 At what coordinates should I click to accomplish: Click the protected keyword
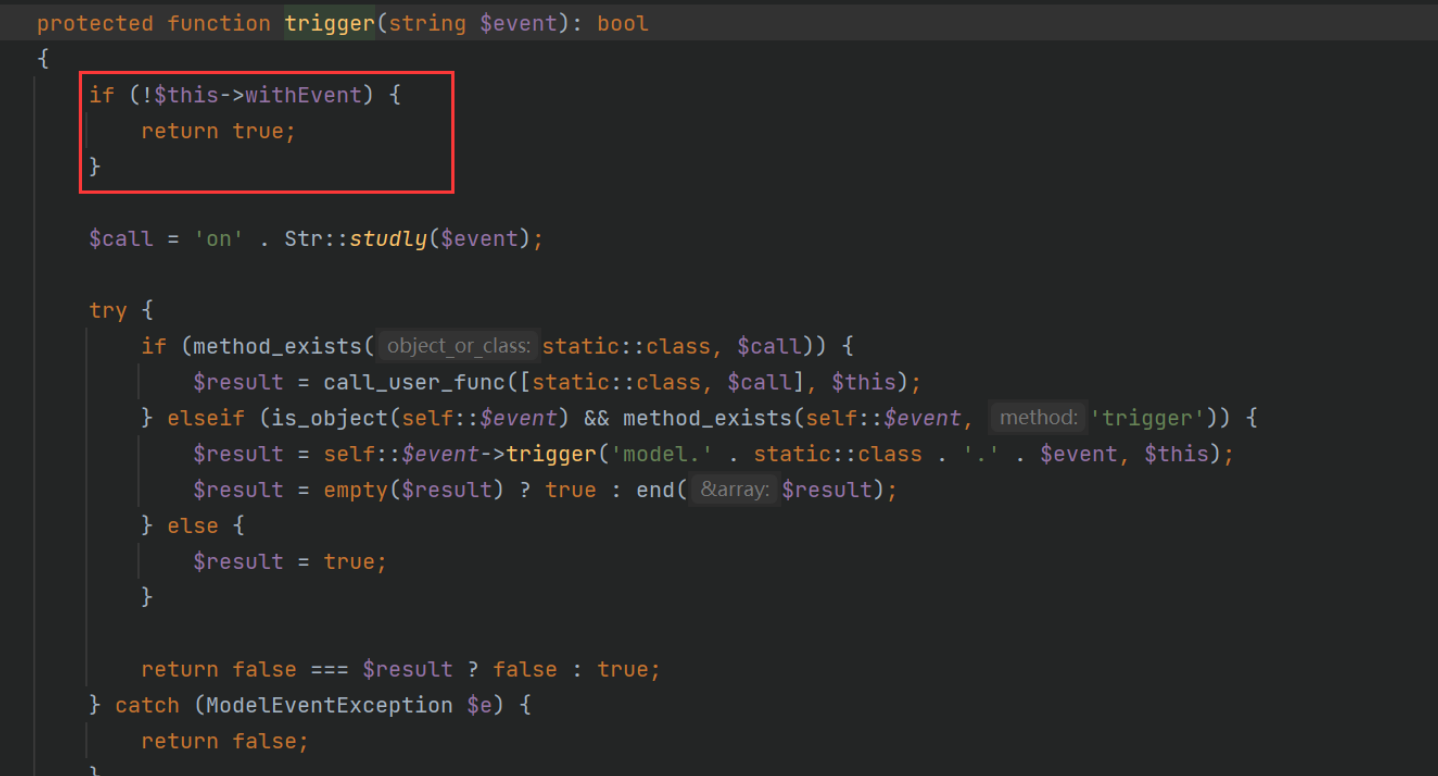click(x=95, y=23)
